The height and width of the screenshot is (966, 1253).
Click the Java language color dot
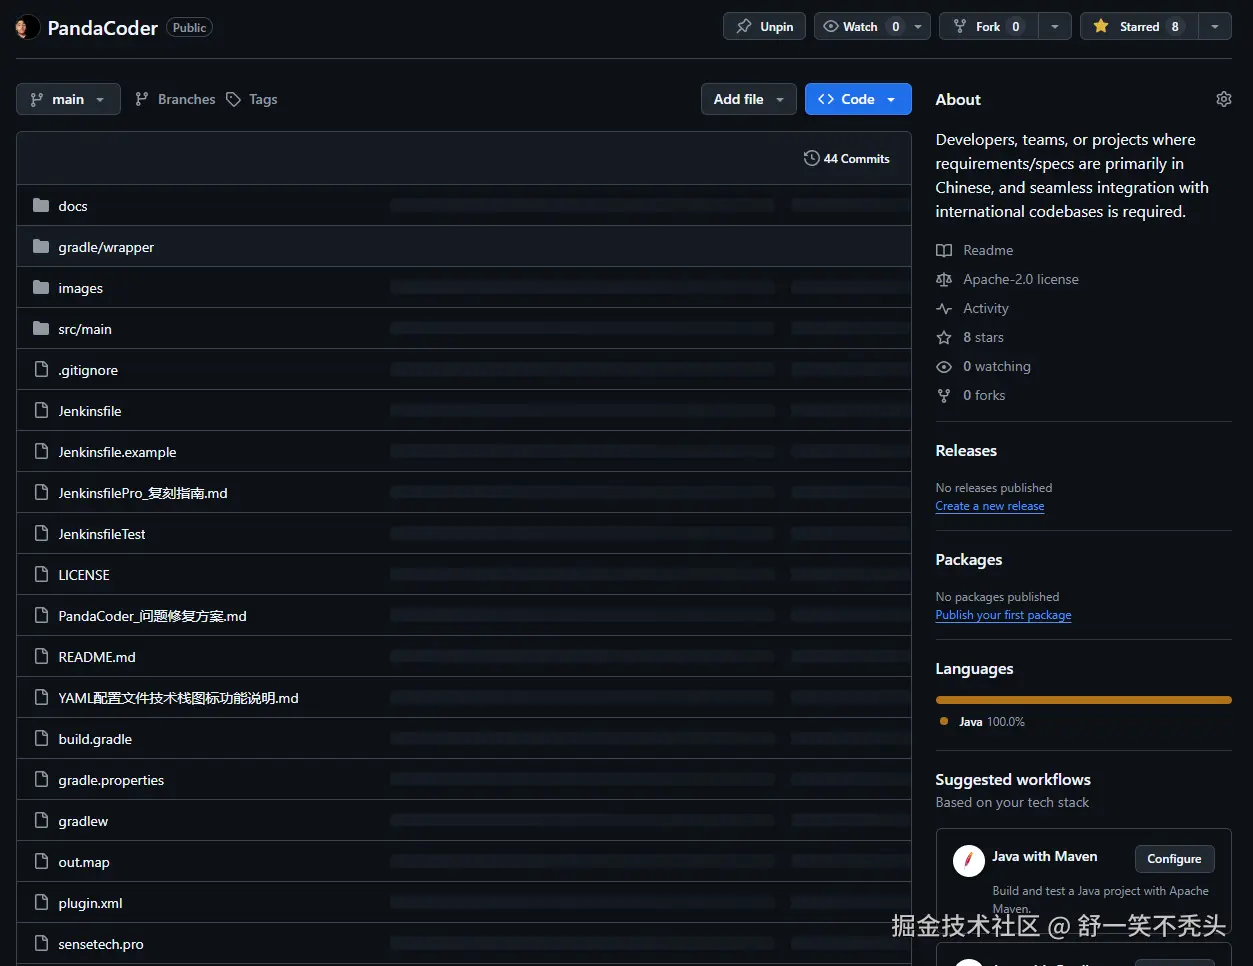944,721
